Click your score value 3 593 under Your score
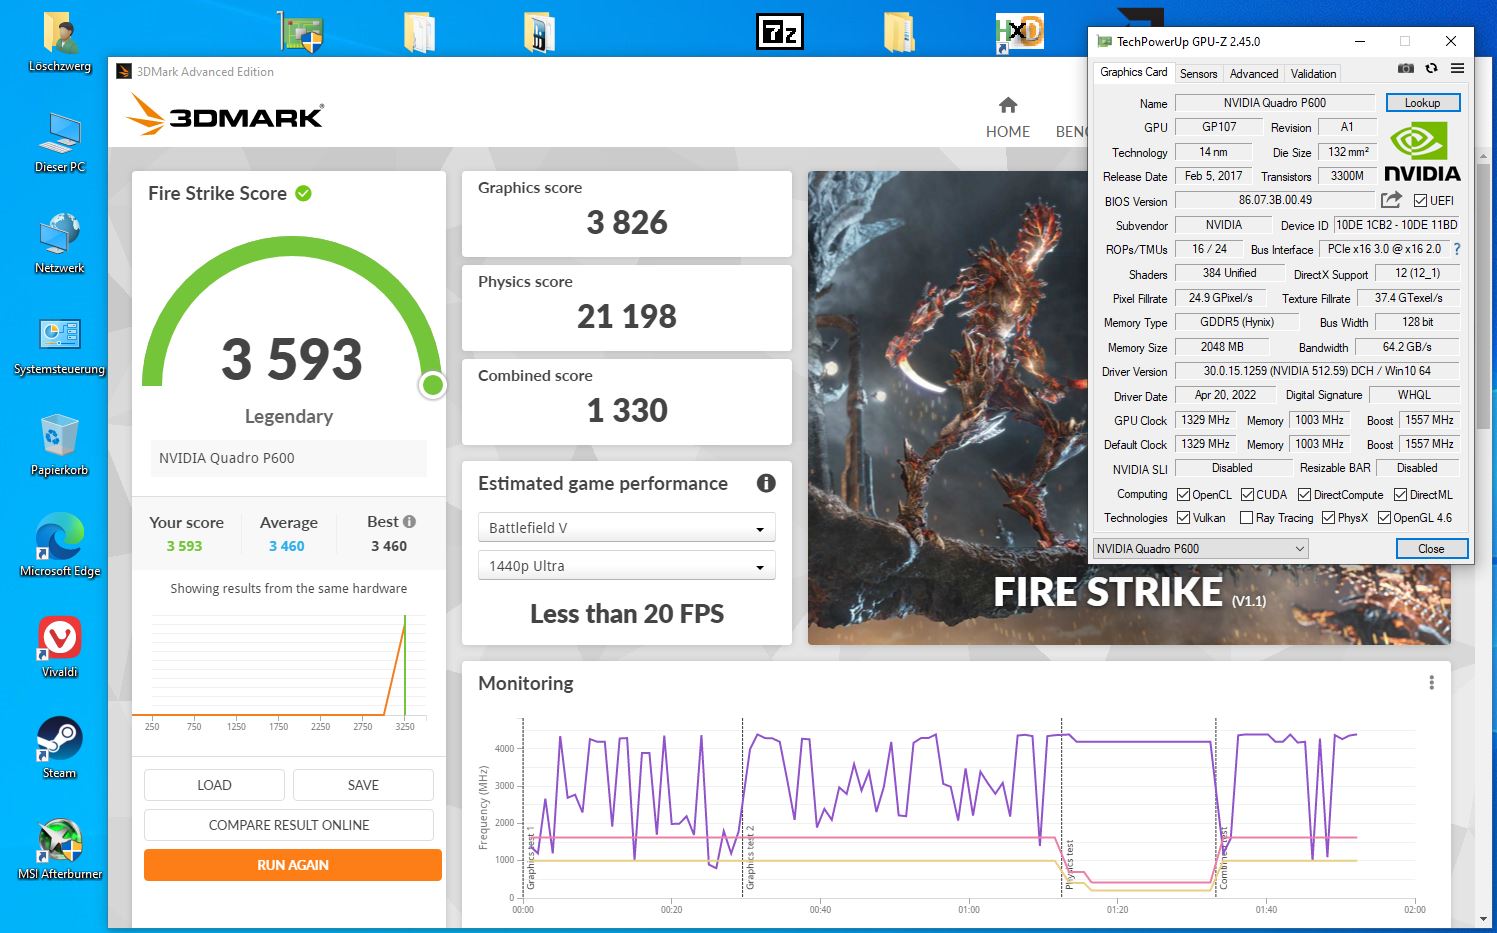The height and width of the screenshot is (933, 1497). [184, 546]
